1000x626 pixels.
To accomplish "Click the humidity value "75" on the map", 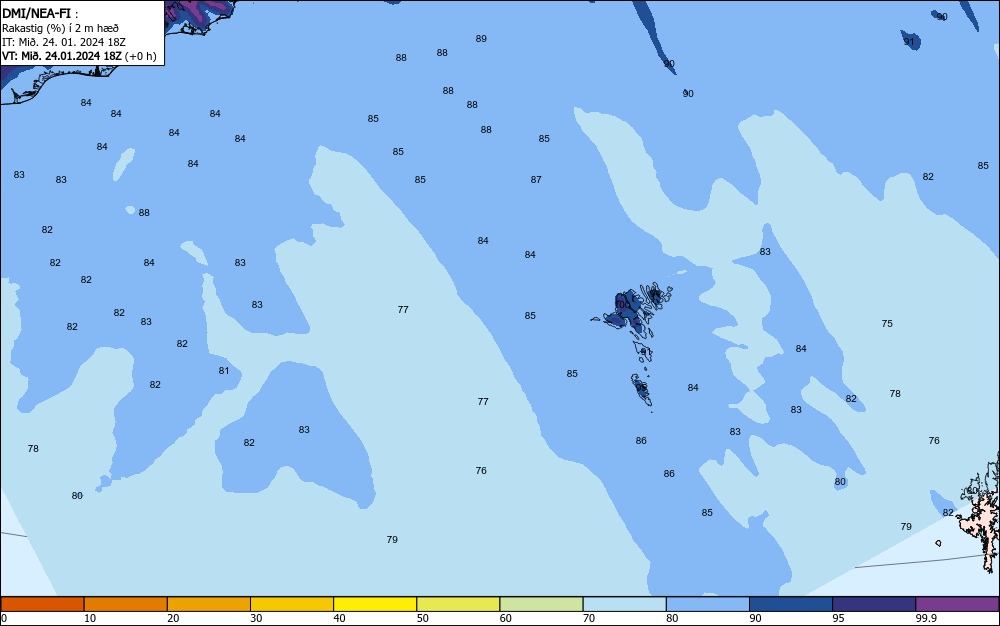I will (x=887, y=324).
